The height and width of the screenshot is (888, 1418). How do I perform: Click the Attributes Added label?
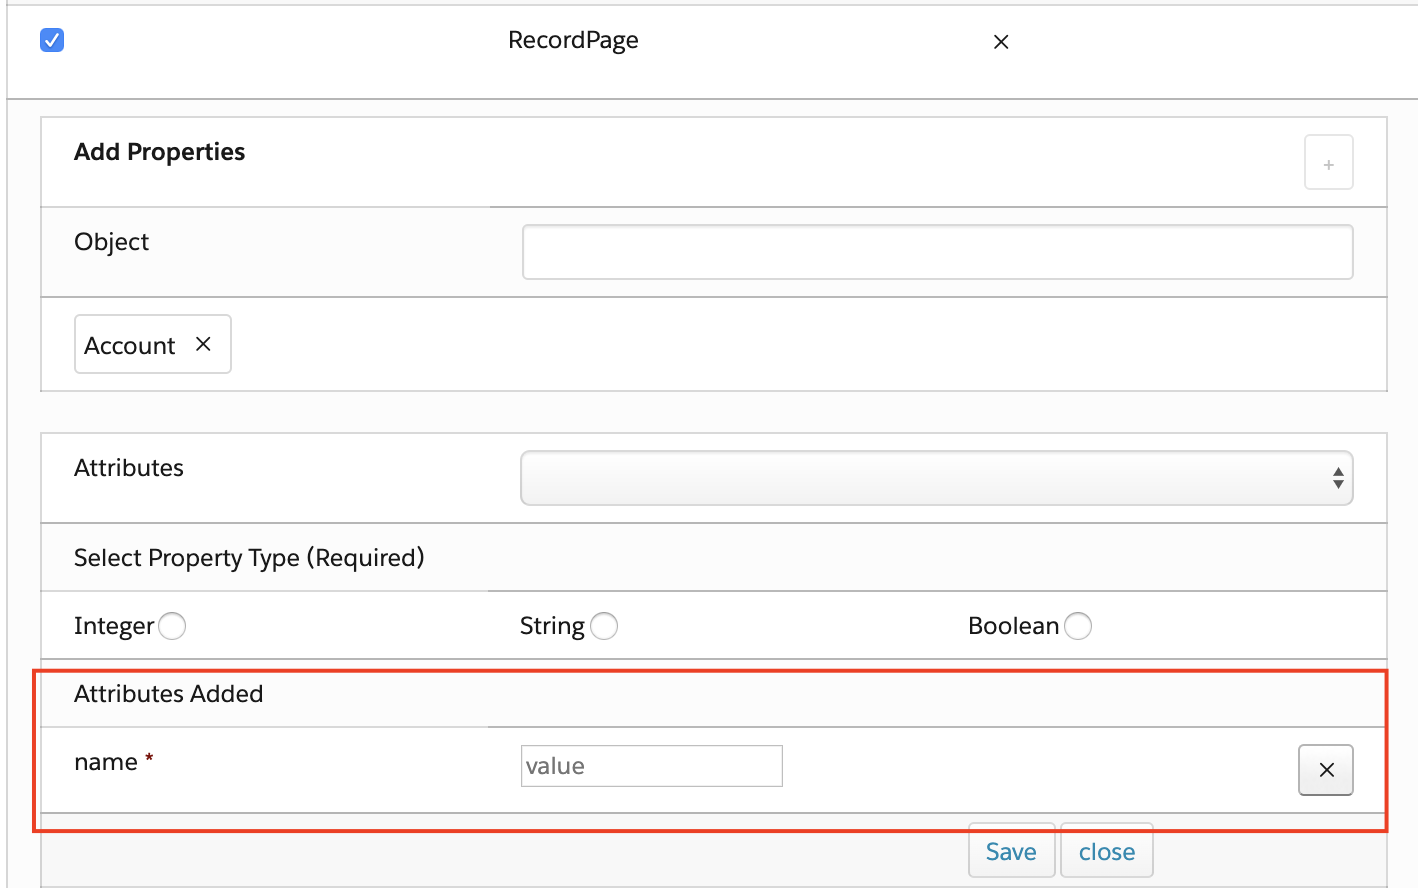[x=169, y=694]
